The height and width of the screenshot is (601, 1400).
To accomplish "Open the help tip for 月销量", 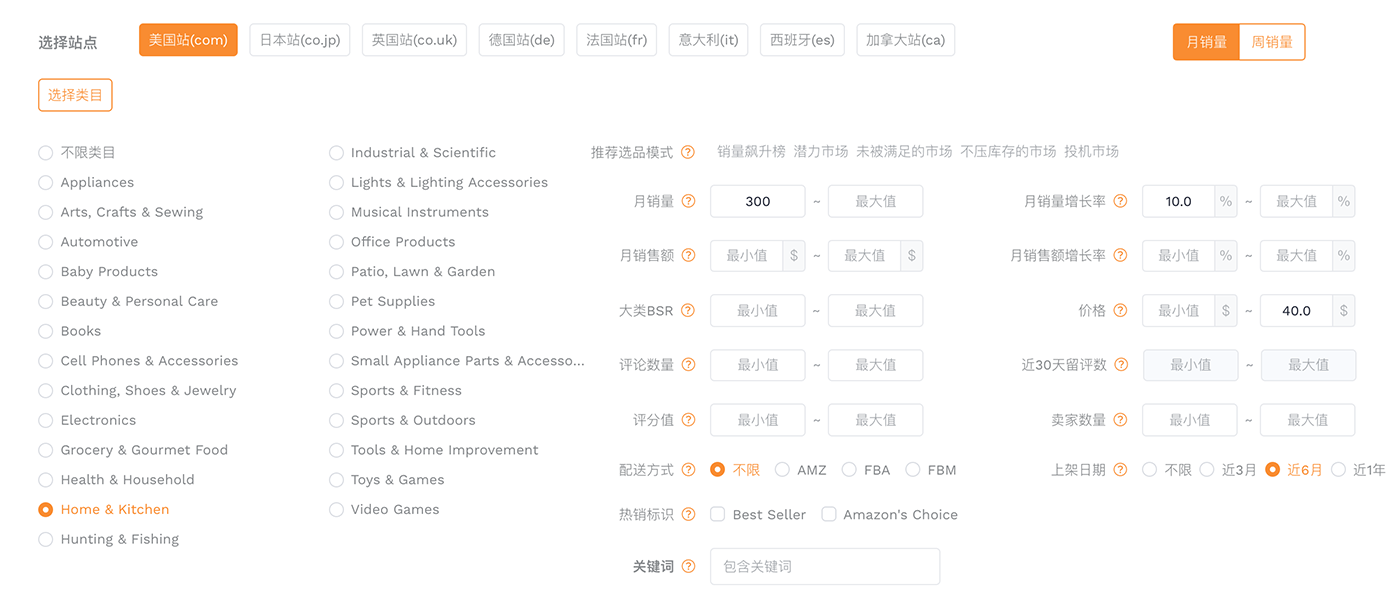I will tap(687, 200).
